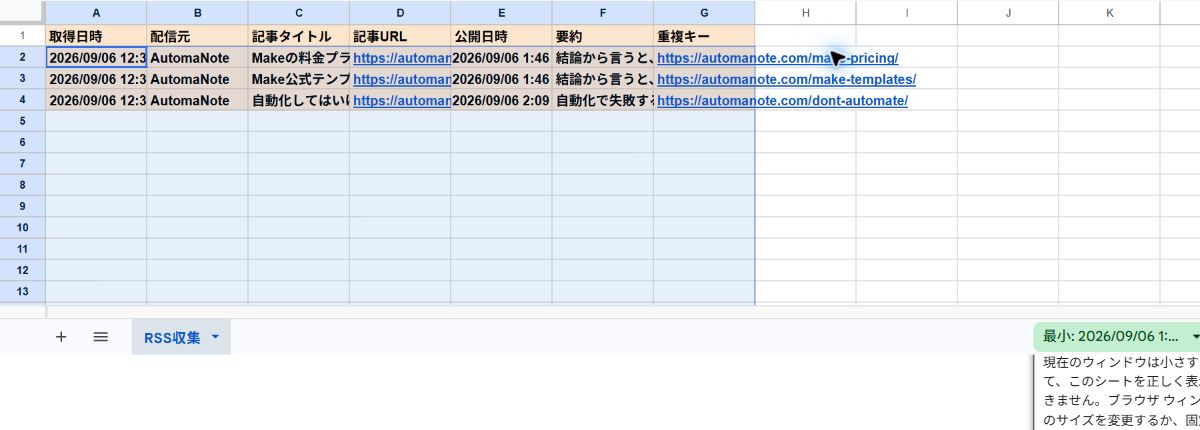Open the article URL link in cell D3
Screen dimensions: 1200x430
click(x=401, y=79)
